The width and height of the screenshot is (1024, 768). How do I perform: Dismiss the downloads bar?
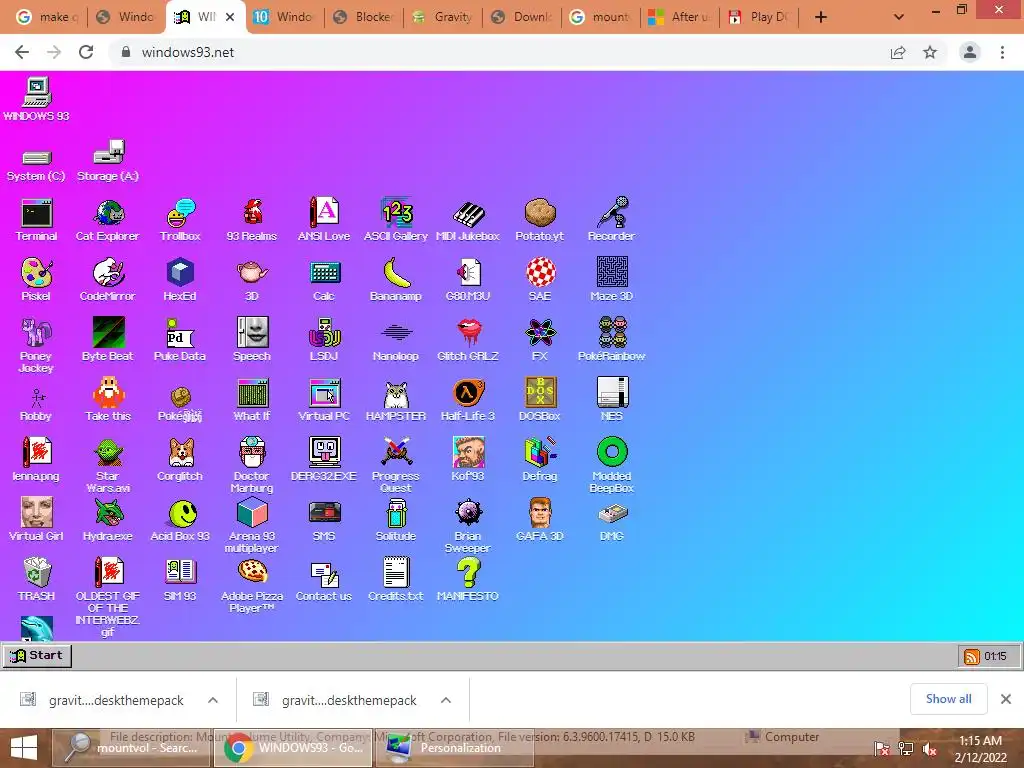(x=1006, y=699)
